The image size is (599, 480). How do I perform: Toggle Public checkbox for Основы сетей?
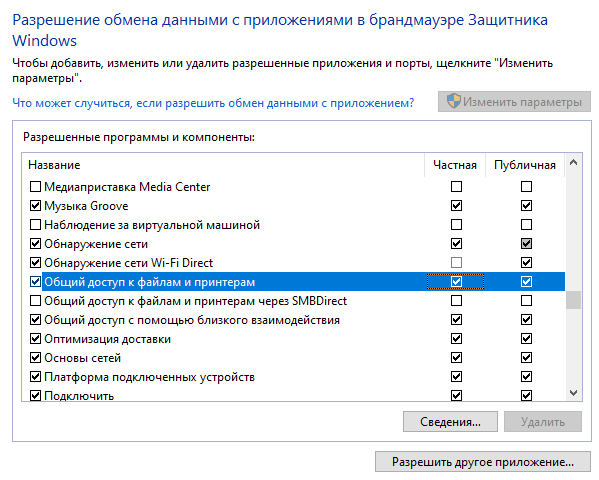pyautogui.click(x=526, y=358)
